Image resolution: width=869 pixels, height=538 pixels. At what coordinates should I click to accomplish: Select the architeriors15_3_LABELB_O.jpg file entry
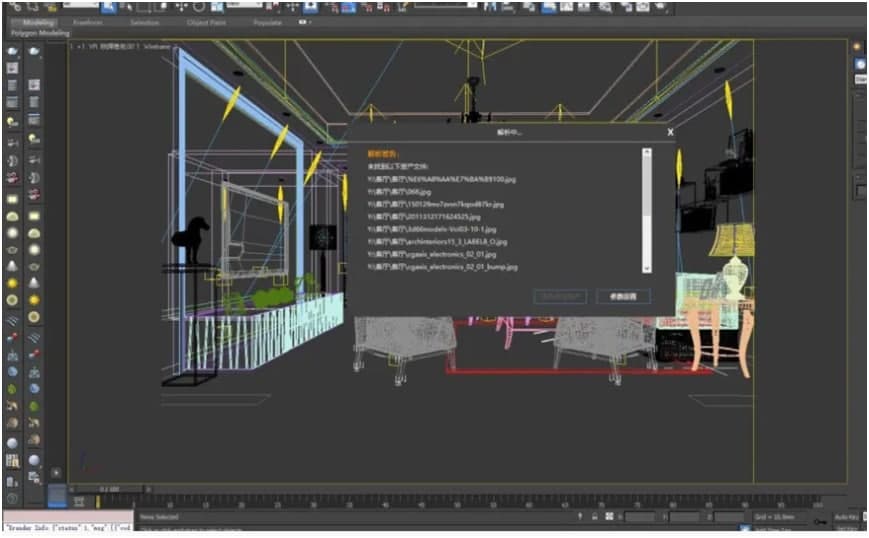438,242
